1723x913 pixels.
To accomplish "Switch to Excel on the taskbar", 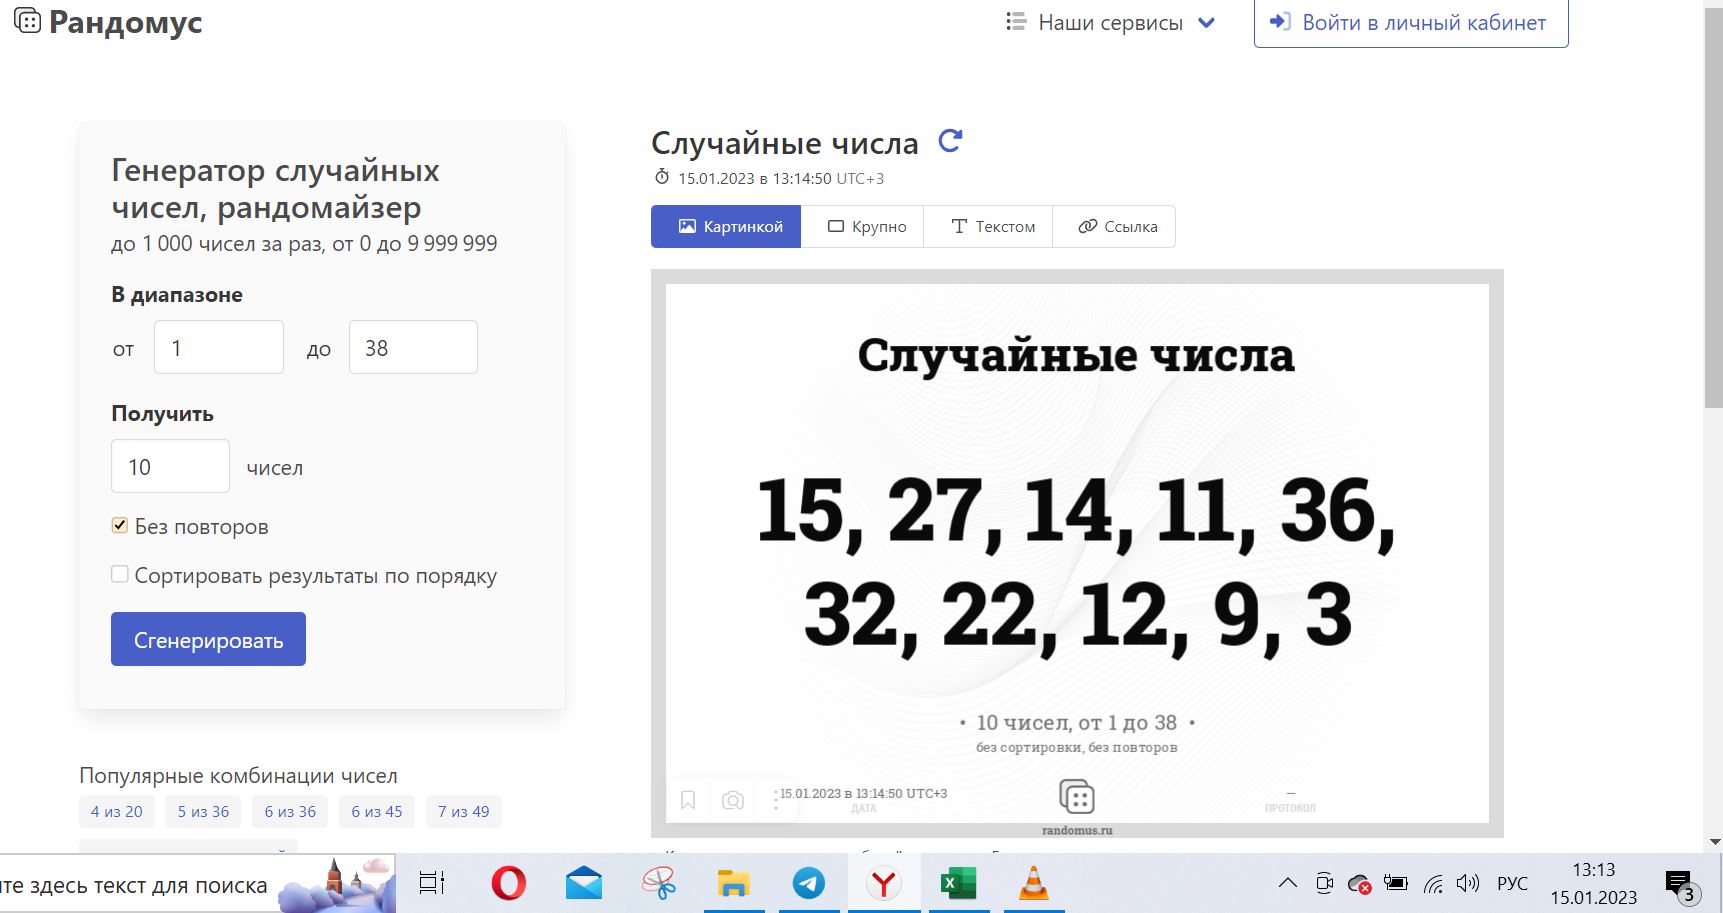I will 959,883.
